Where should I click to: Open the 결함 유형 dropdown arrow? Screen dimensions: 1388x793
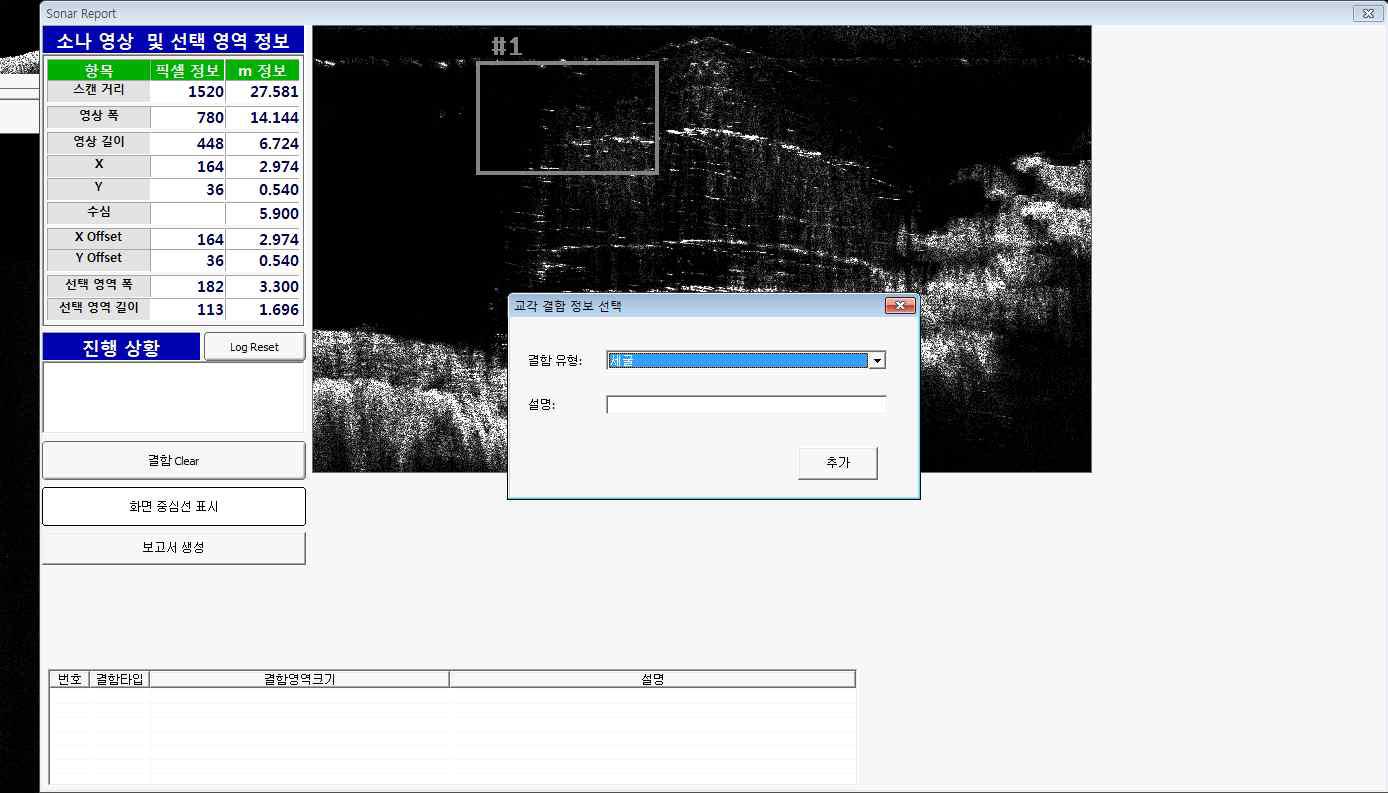click(x=877, y=361)
